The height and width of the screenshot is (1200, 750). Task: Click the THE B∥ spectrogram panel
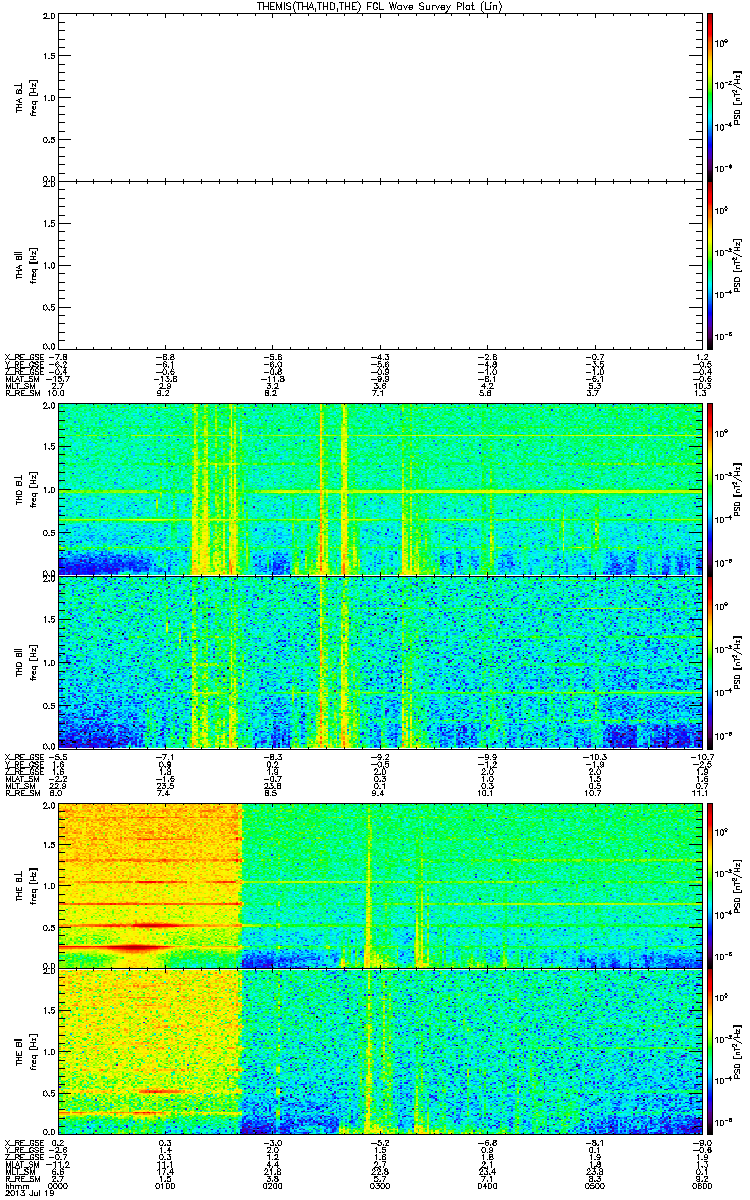[x=379, y=1053]
